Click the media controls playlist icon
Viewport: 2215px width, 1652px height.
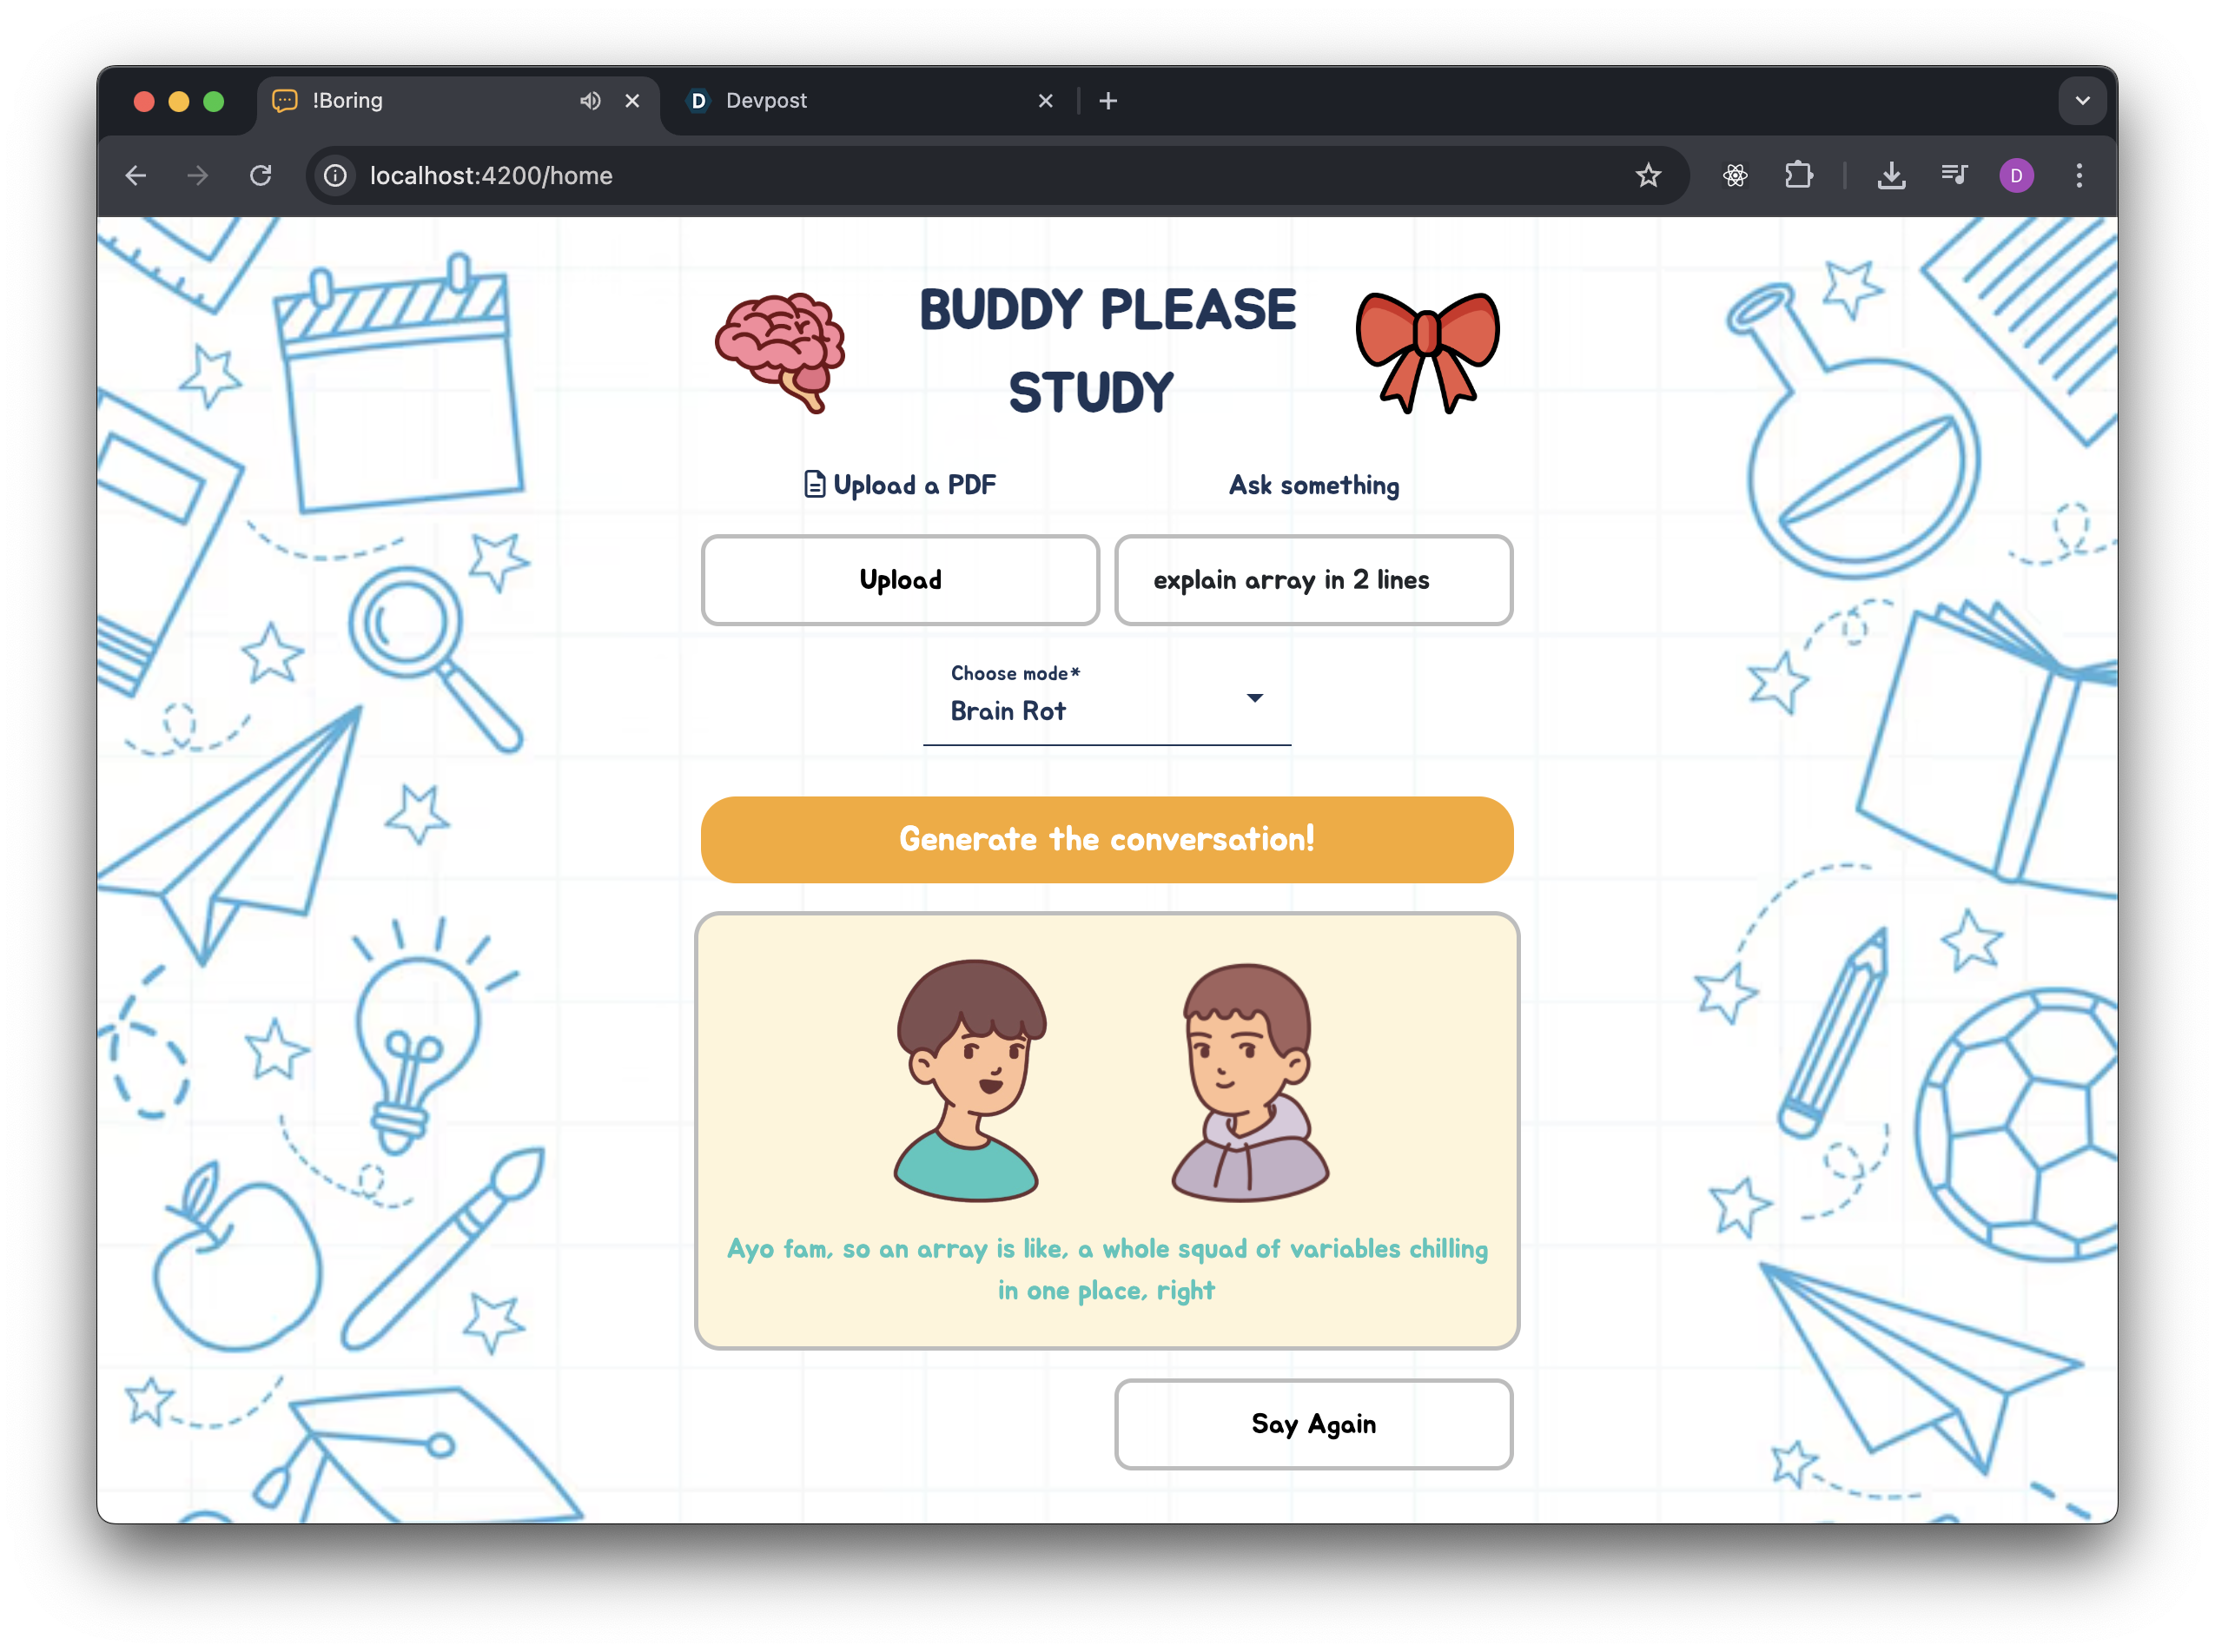[x=1953, y=176]
